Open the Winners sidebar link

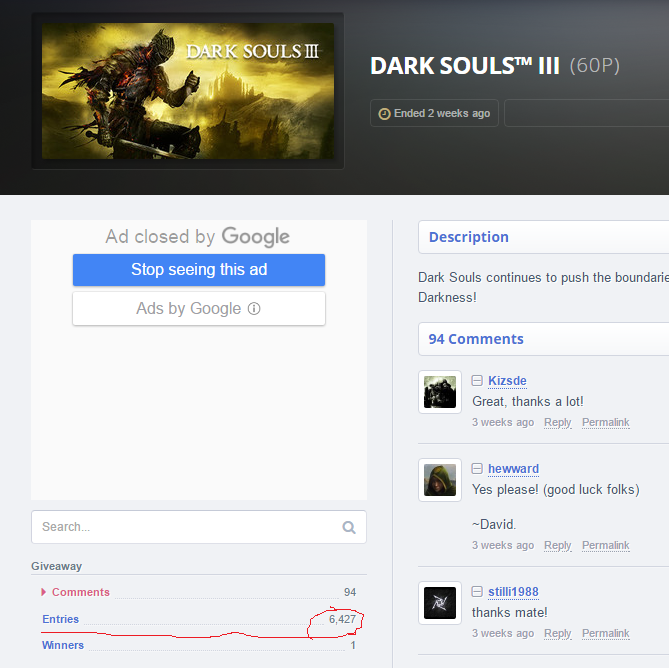[63, 645]
